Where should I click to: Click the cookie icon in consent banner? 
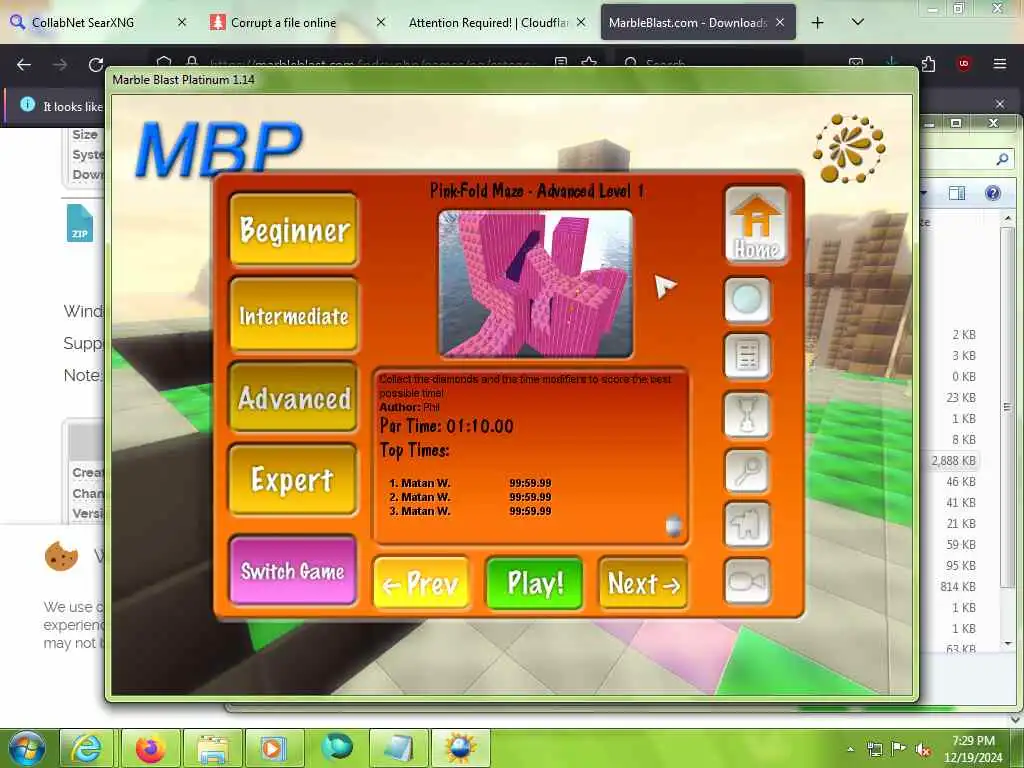pos(61,556)
